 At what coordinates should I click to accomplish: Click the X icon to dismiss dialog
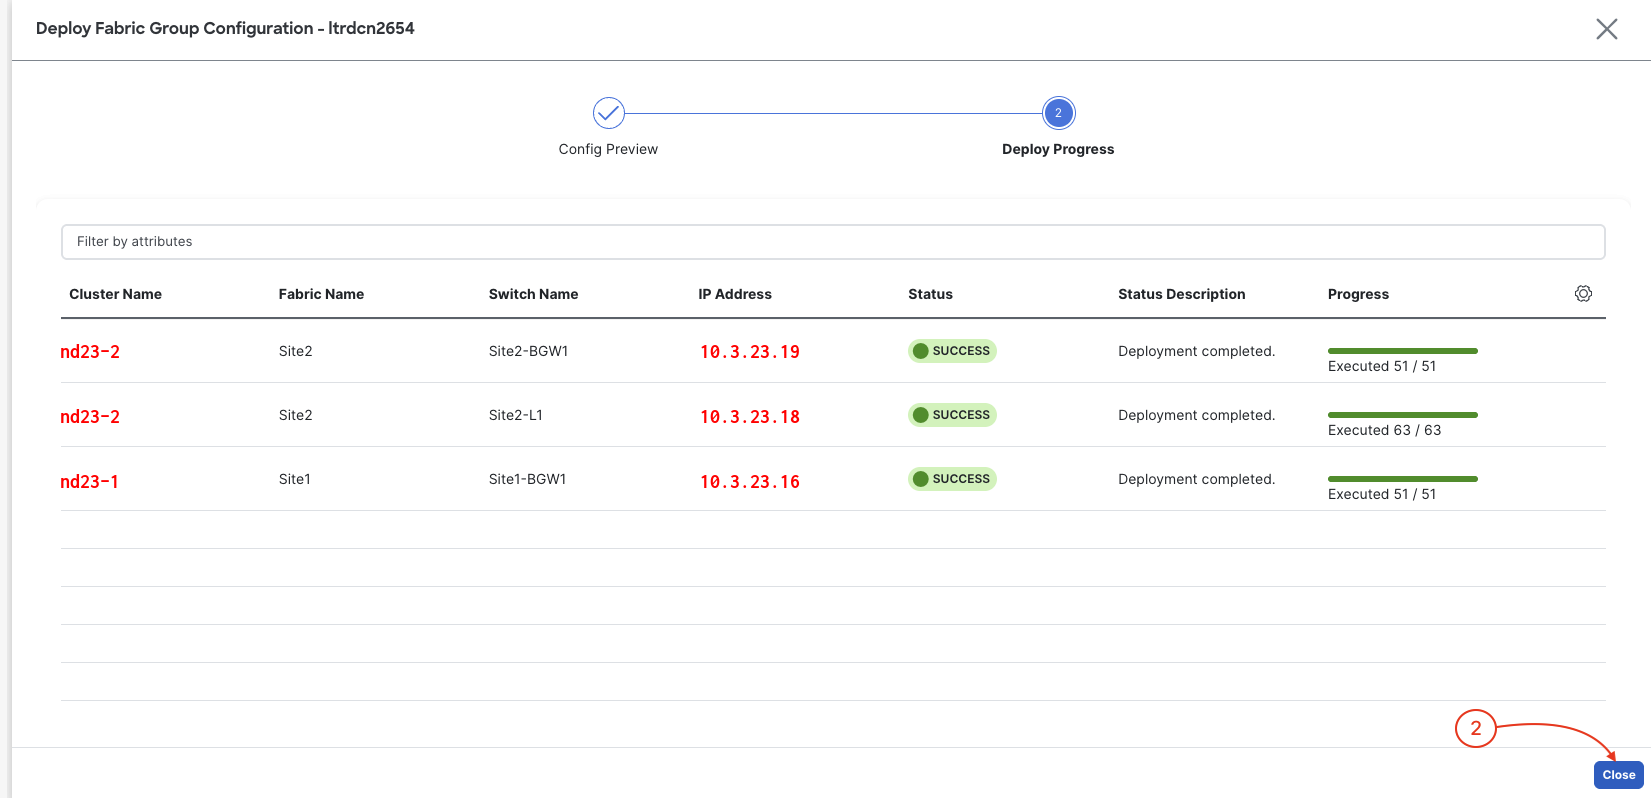click(1606, 29)
